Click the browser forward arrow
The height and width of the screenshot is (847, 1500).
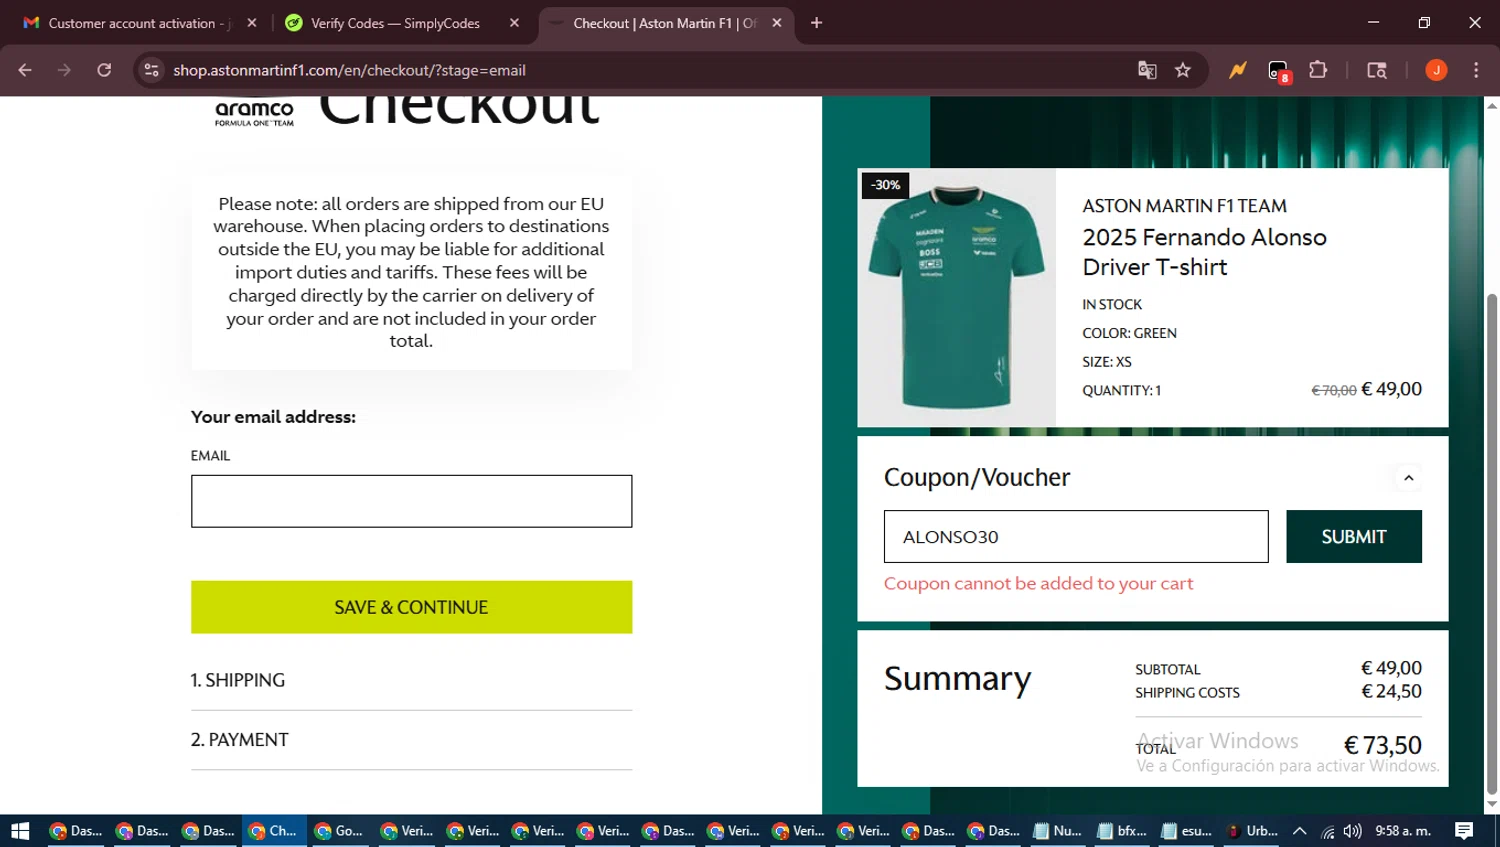click(x=64, y=70)
